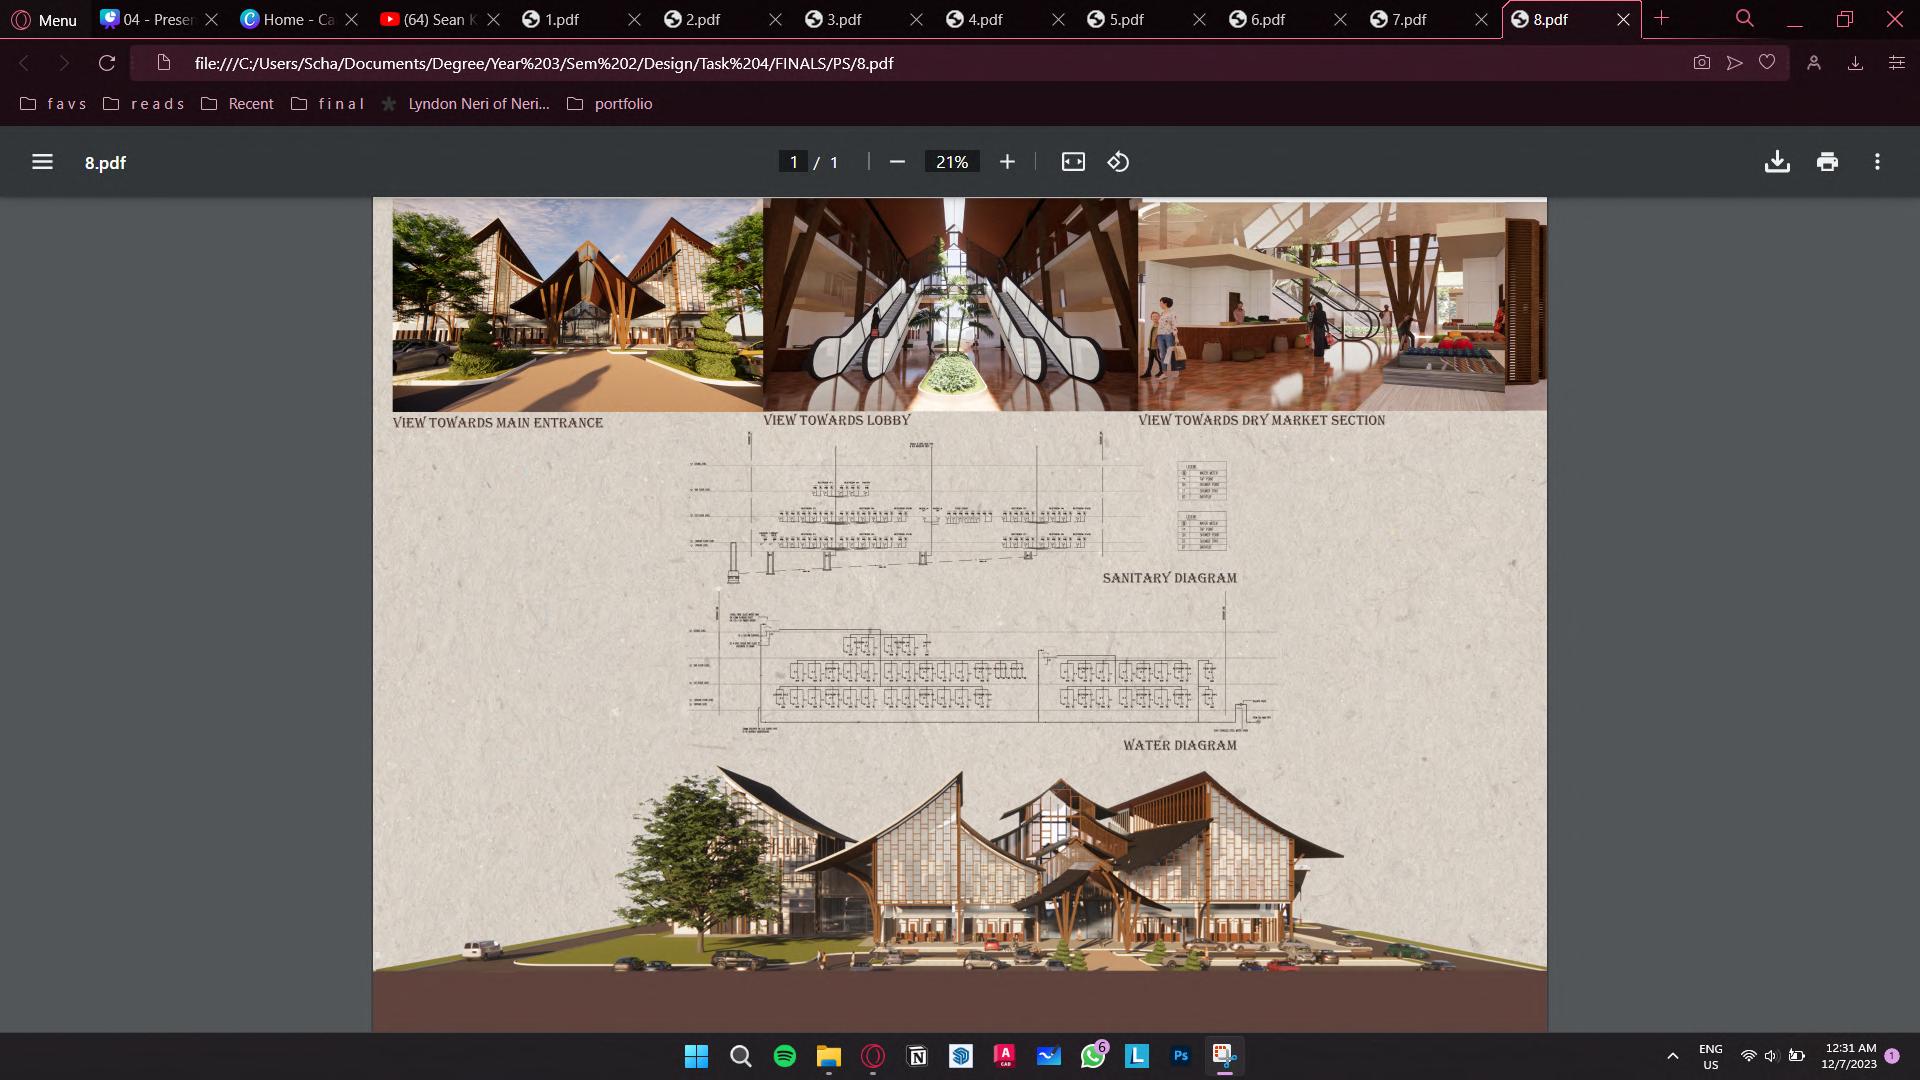1920x1080 pixels.
Task: Click the fit to page icon
Action: (x=1073, y=162)
